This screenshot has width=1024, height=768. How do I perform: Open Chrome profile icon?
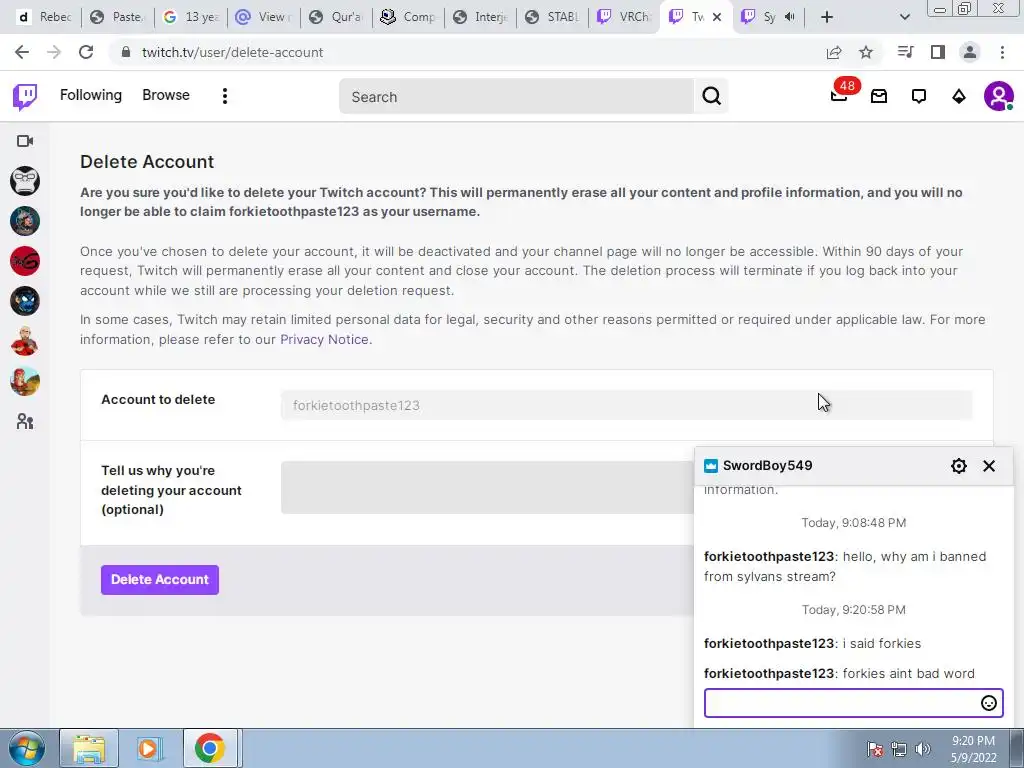click(x=970, y=52)
